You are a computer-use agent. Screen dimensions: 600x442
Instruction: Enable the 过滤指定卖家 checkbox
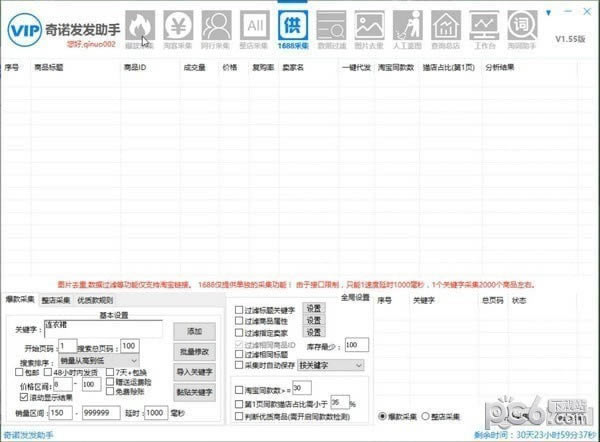(x=239, y=333)
